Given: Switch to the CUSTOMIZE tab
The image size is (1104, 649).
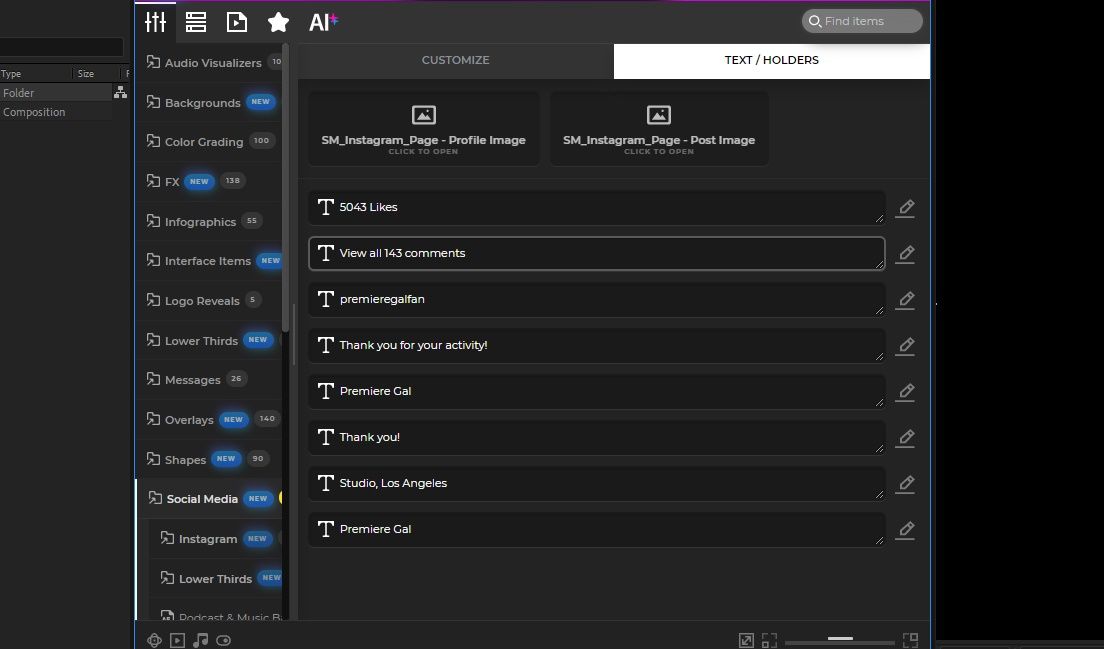Looking at the screenshot, I should click(455, 60).
